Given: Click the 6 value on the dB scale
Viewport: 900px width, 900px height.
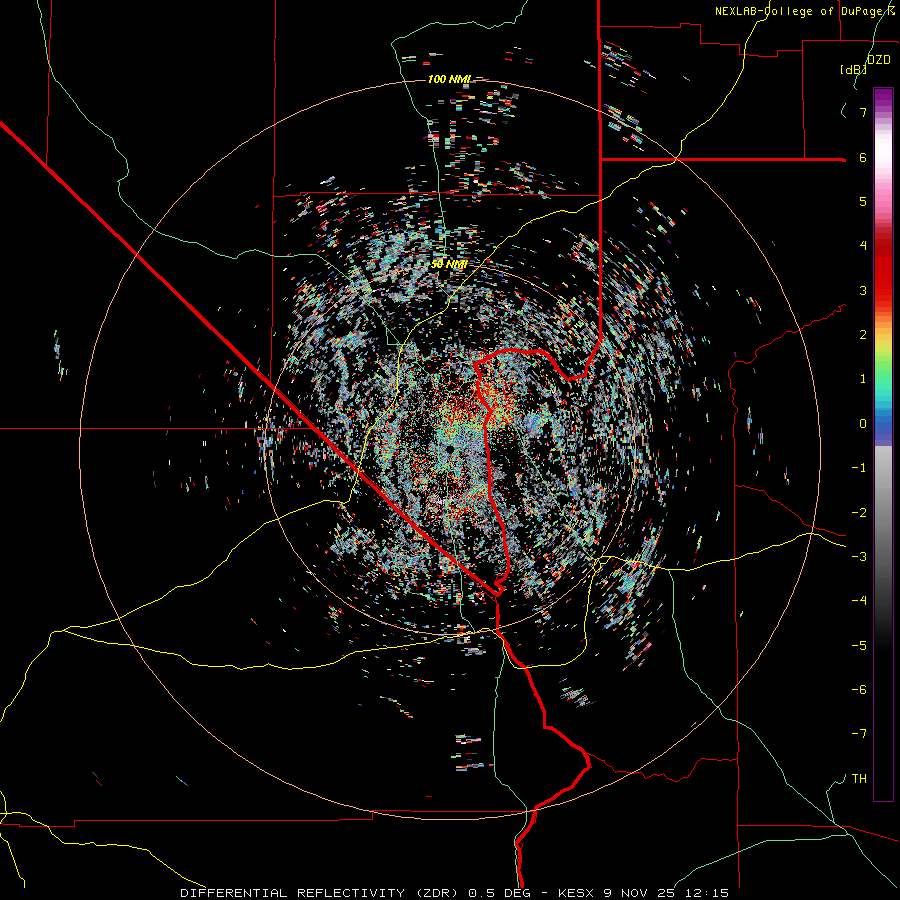Looking at the screenshot, I should [863, 157].
